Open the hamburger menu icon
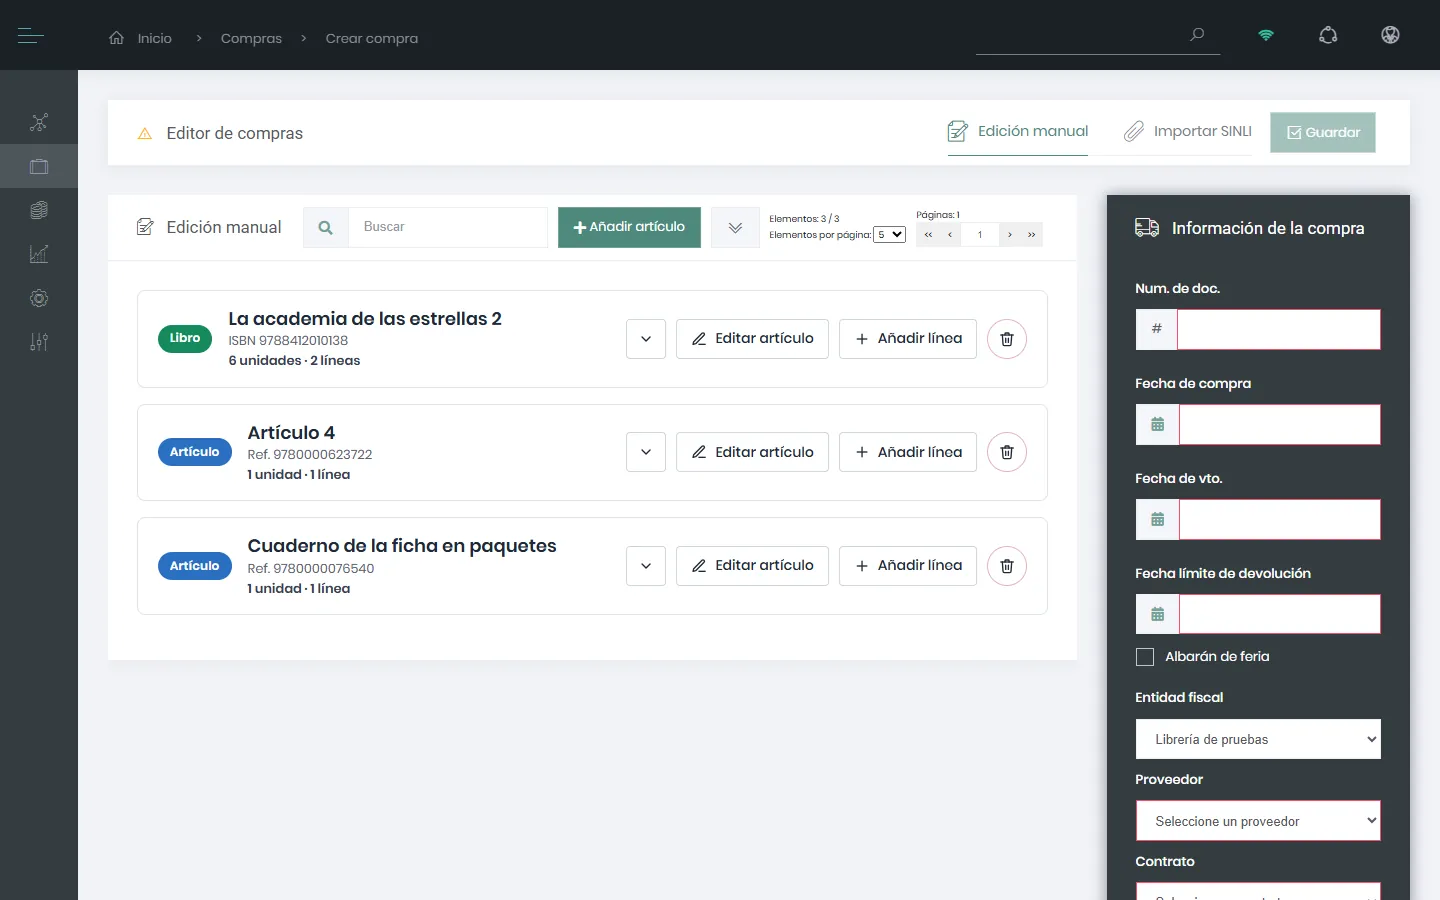Image resolution: width=1440 pixels, height=900 pixels. [x=31, y=36]
